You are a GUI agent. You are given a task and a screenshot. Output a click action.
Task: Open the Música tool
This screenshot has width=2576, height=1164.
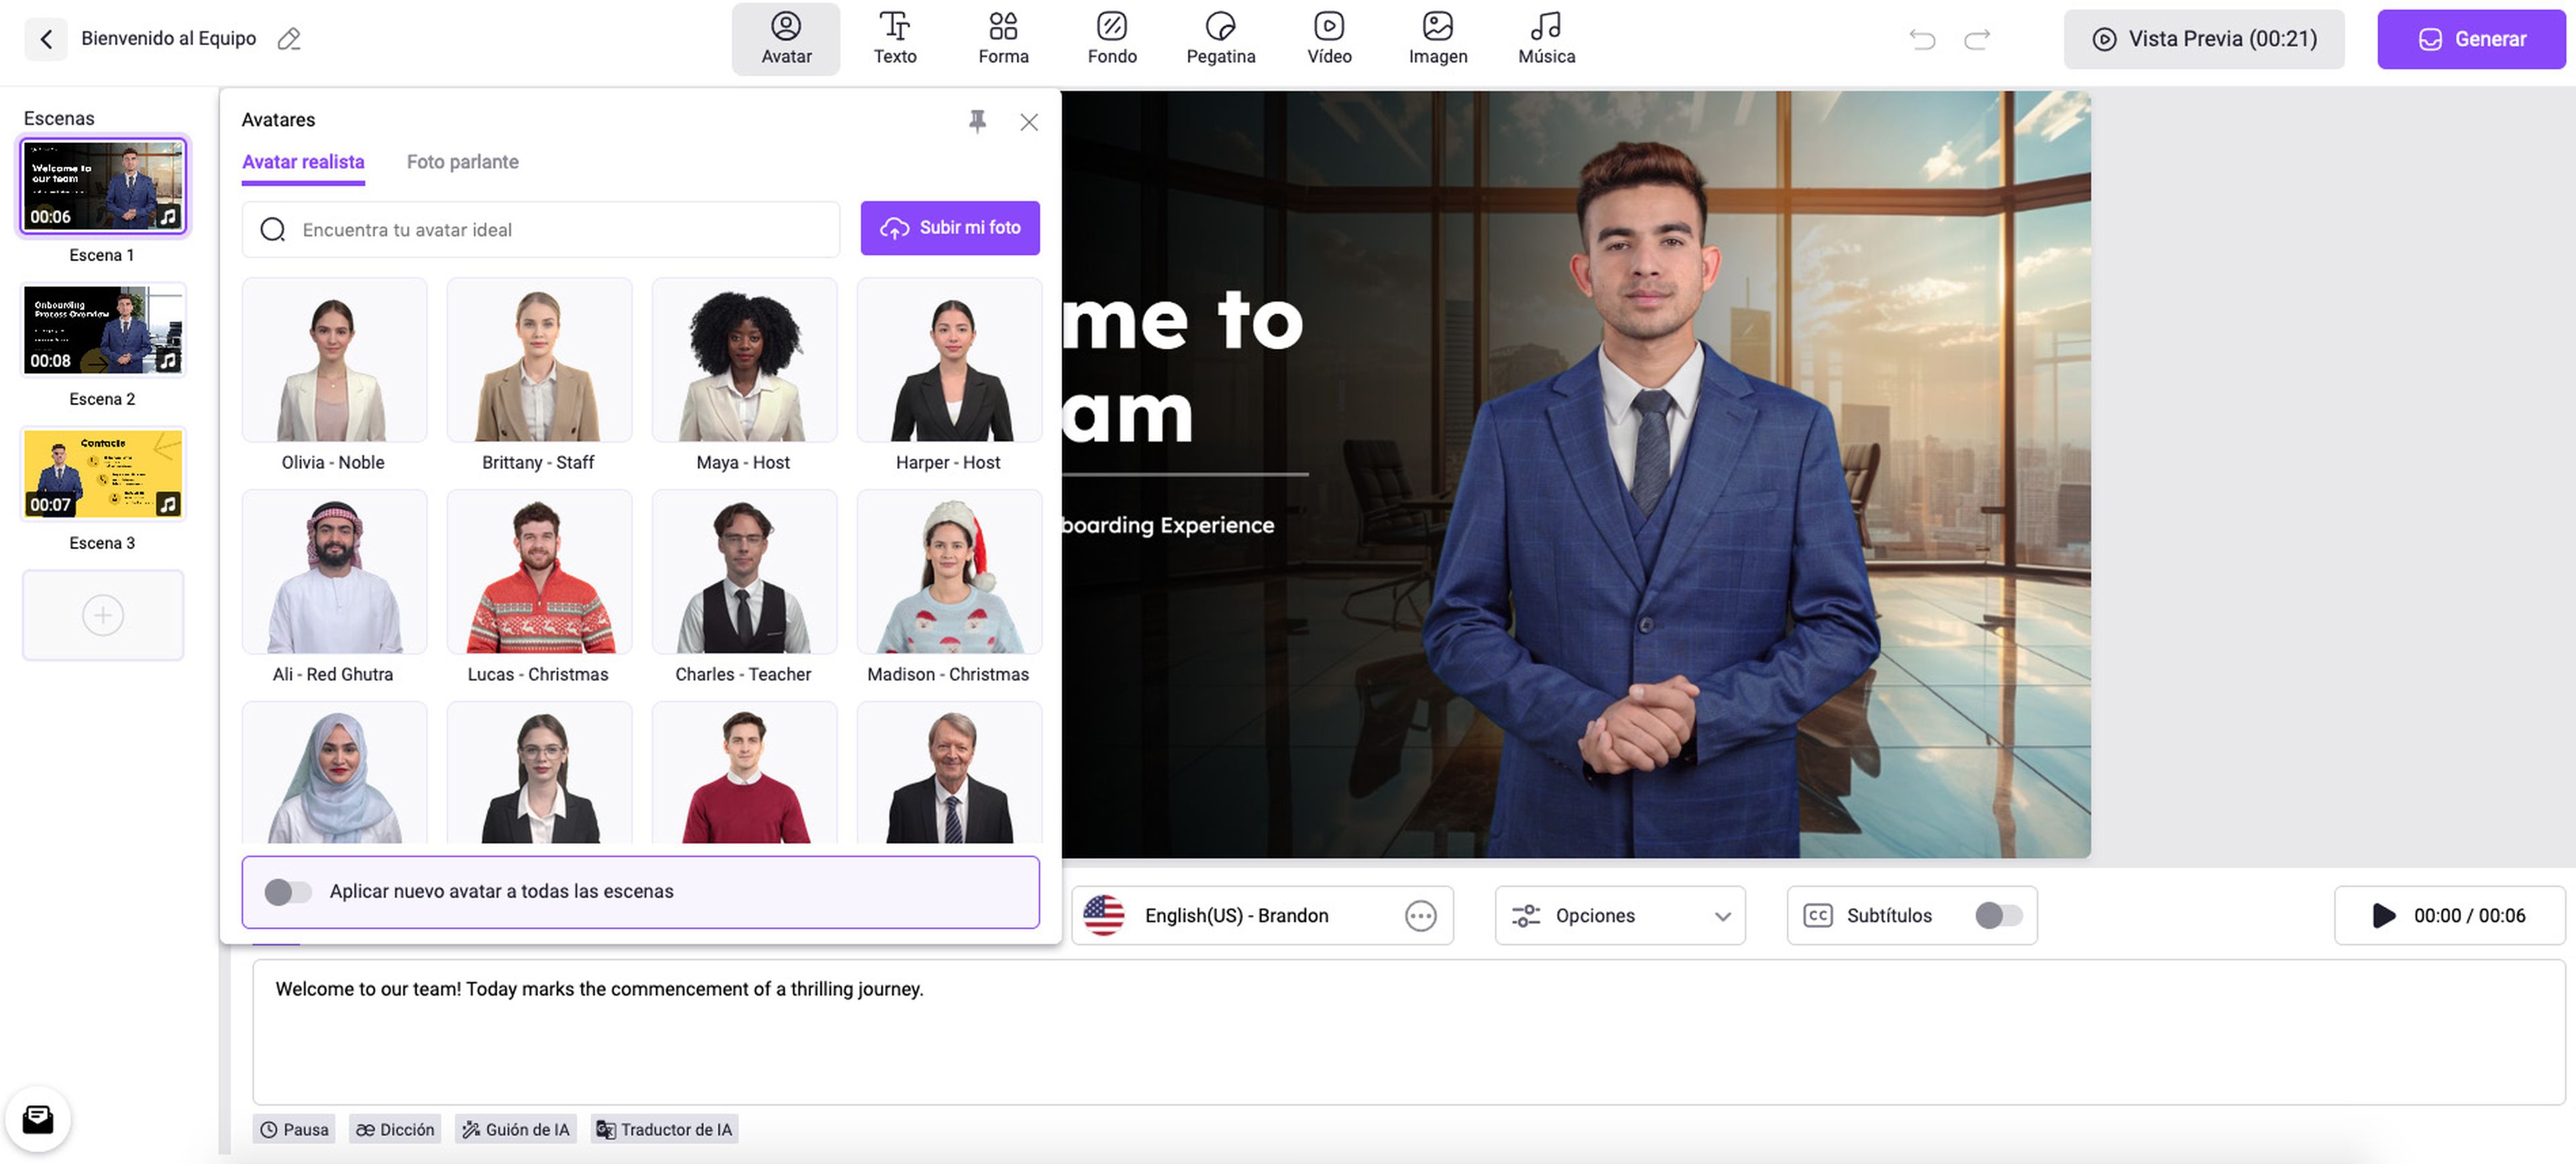[1546, 39]
